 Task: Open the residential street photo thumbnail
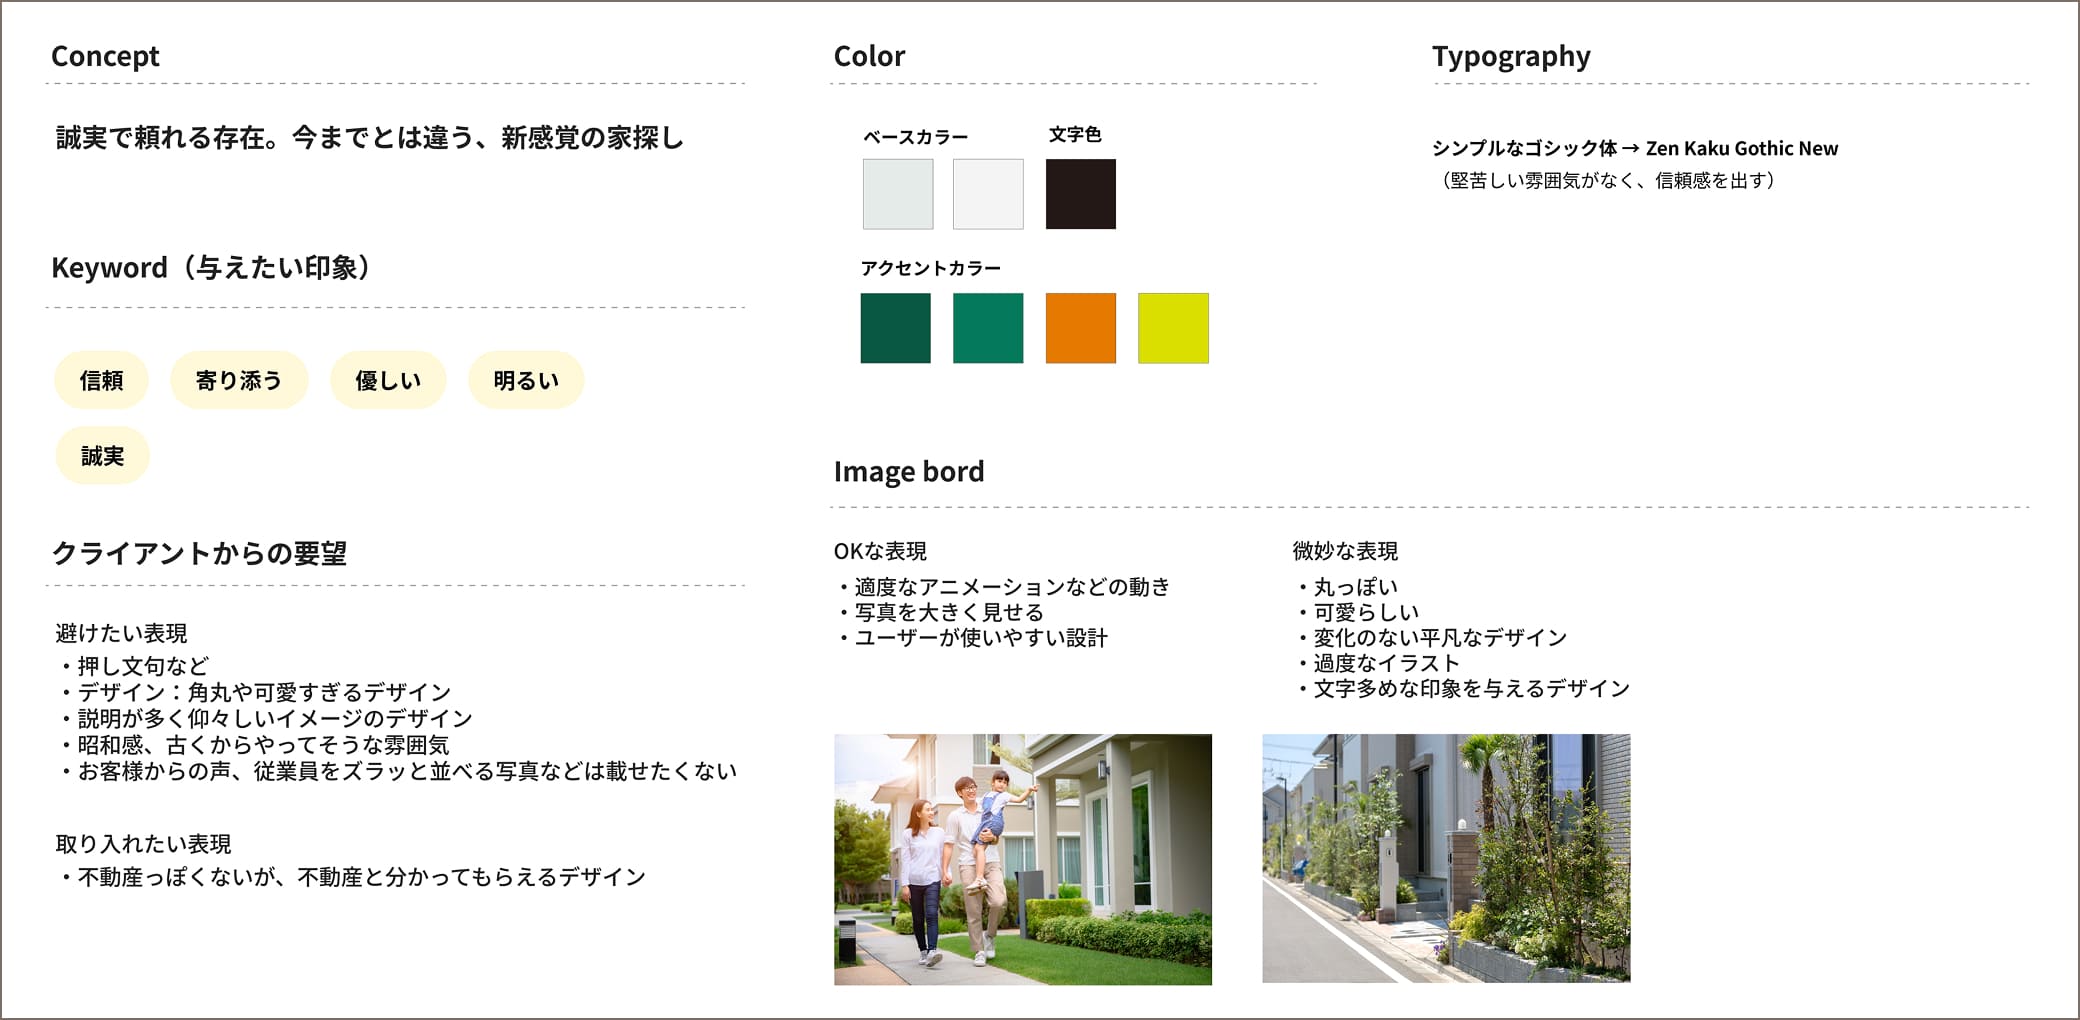tap(1446, 858)
